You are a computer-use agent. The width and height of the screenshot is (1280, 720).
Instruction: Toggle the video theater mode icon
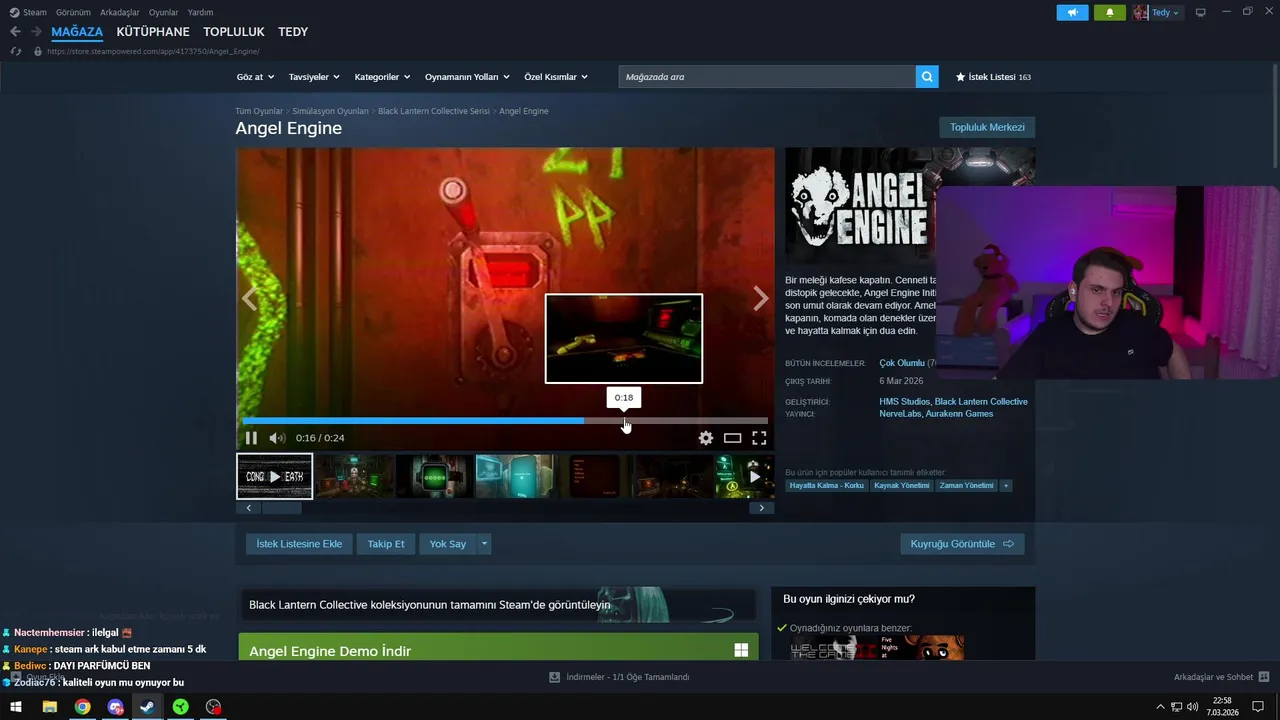click(x=732, y=438)
